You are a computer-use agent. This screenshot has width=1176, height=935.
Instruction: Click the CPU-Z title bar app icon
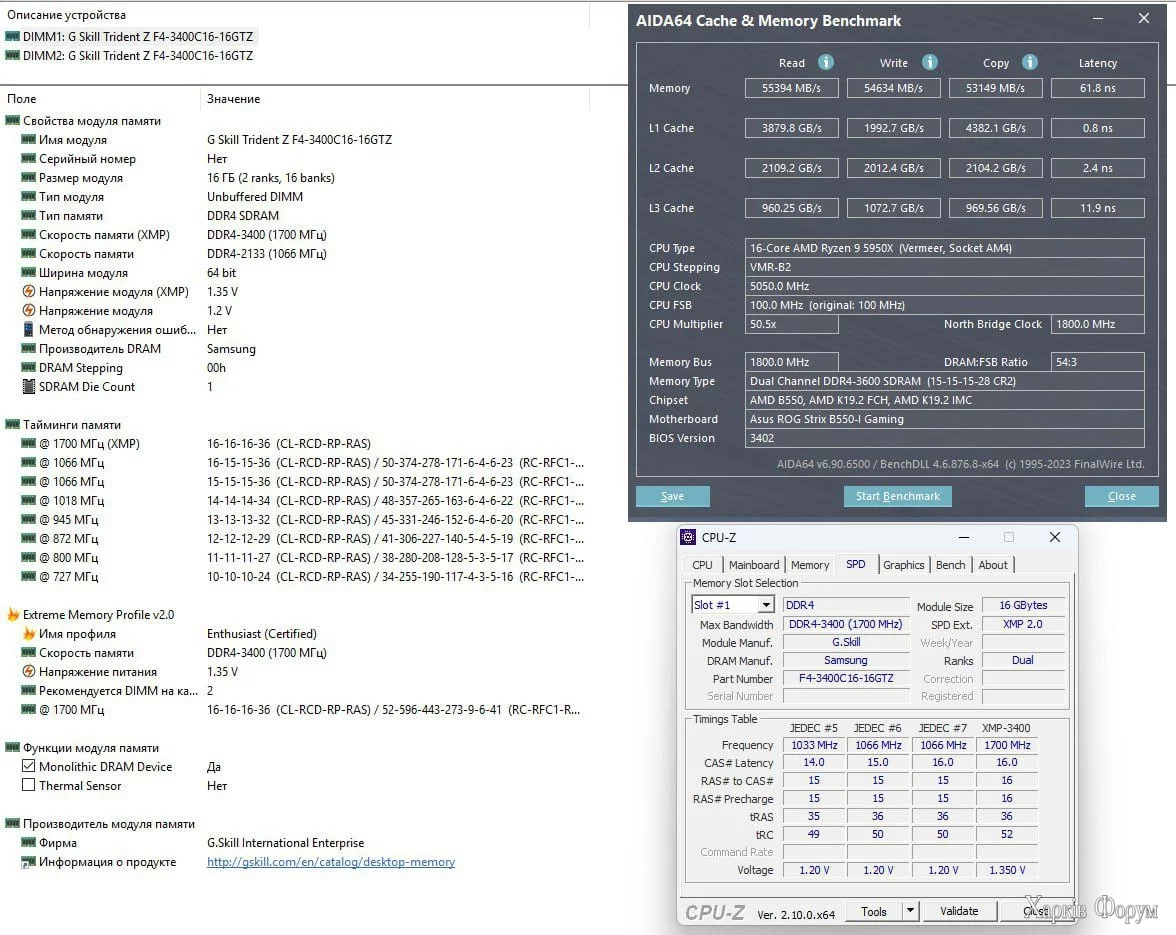point(688,537)
